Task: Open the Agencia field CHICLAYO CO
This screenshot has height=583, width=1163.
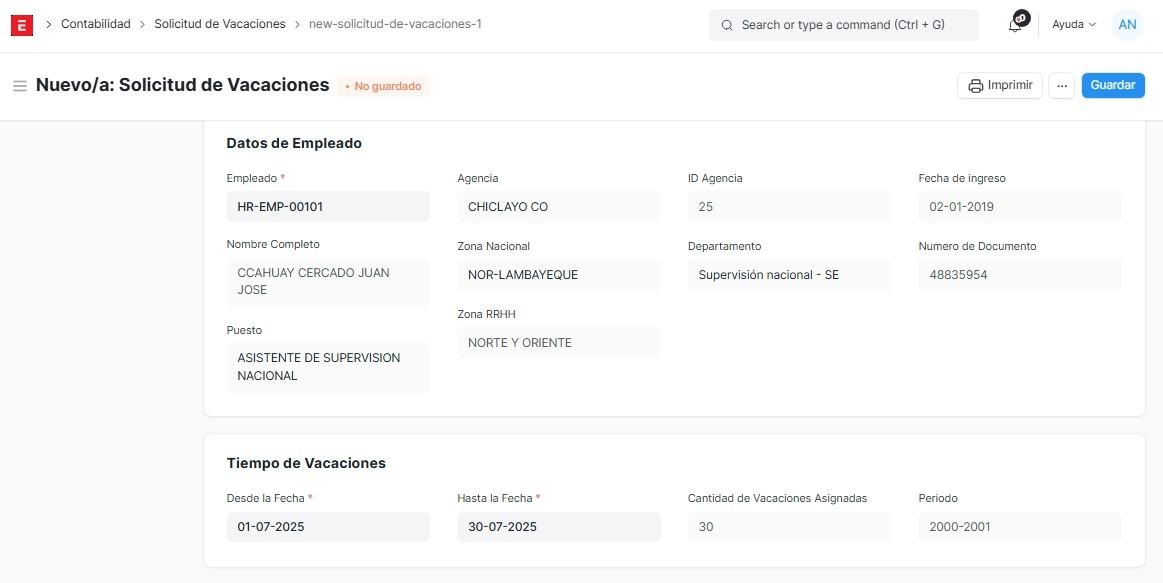Action: [x=558, y=207]
